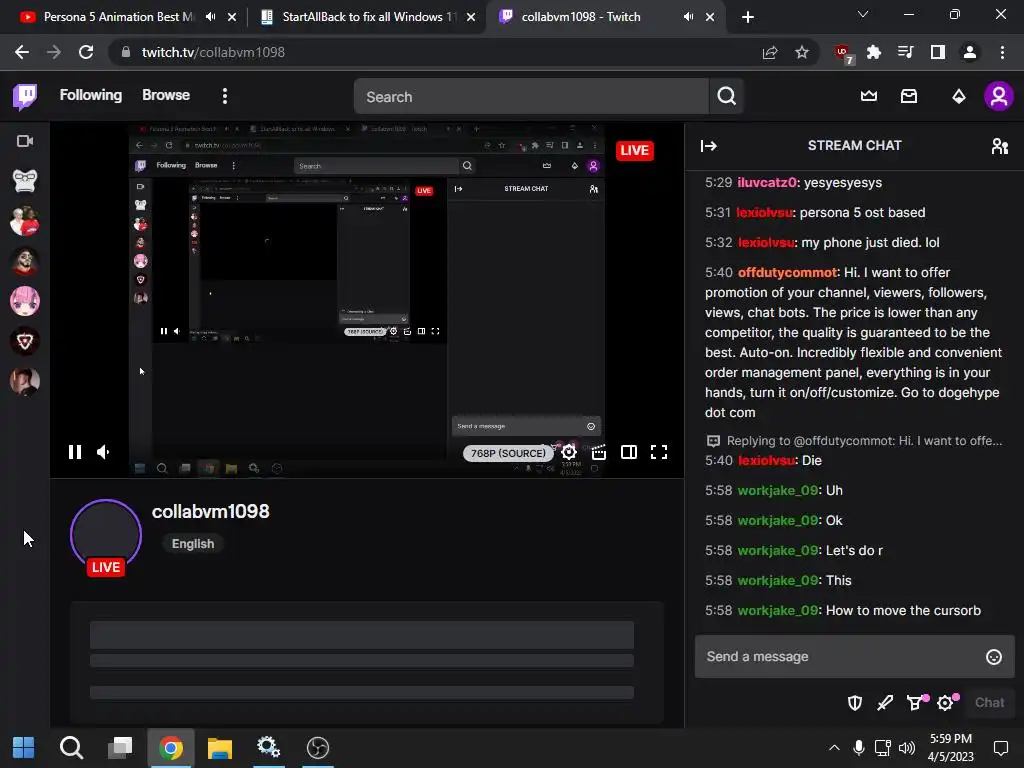
Task: Click the Get Bits diamond icon
Action: point(958,97)
